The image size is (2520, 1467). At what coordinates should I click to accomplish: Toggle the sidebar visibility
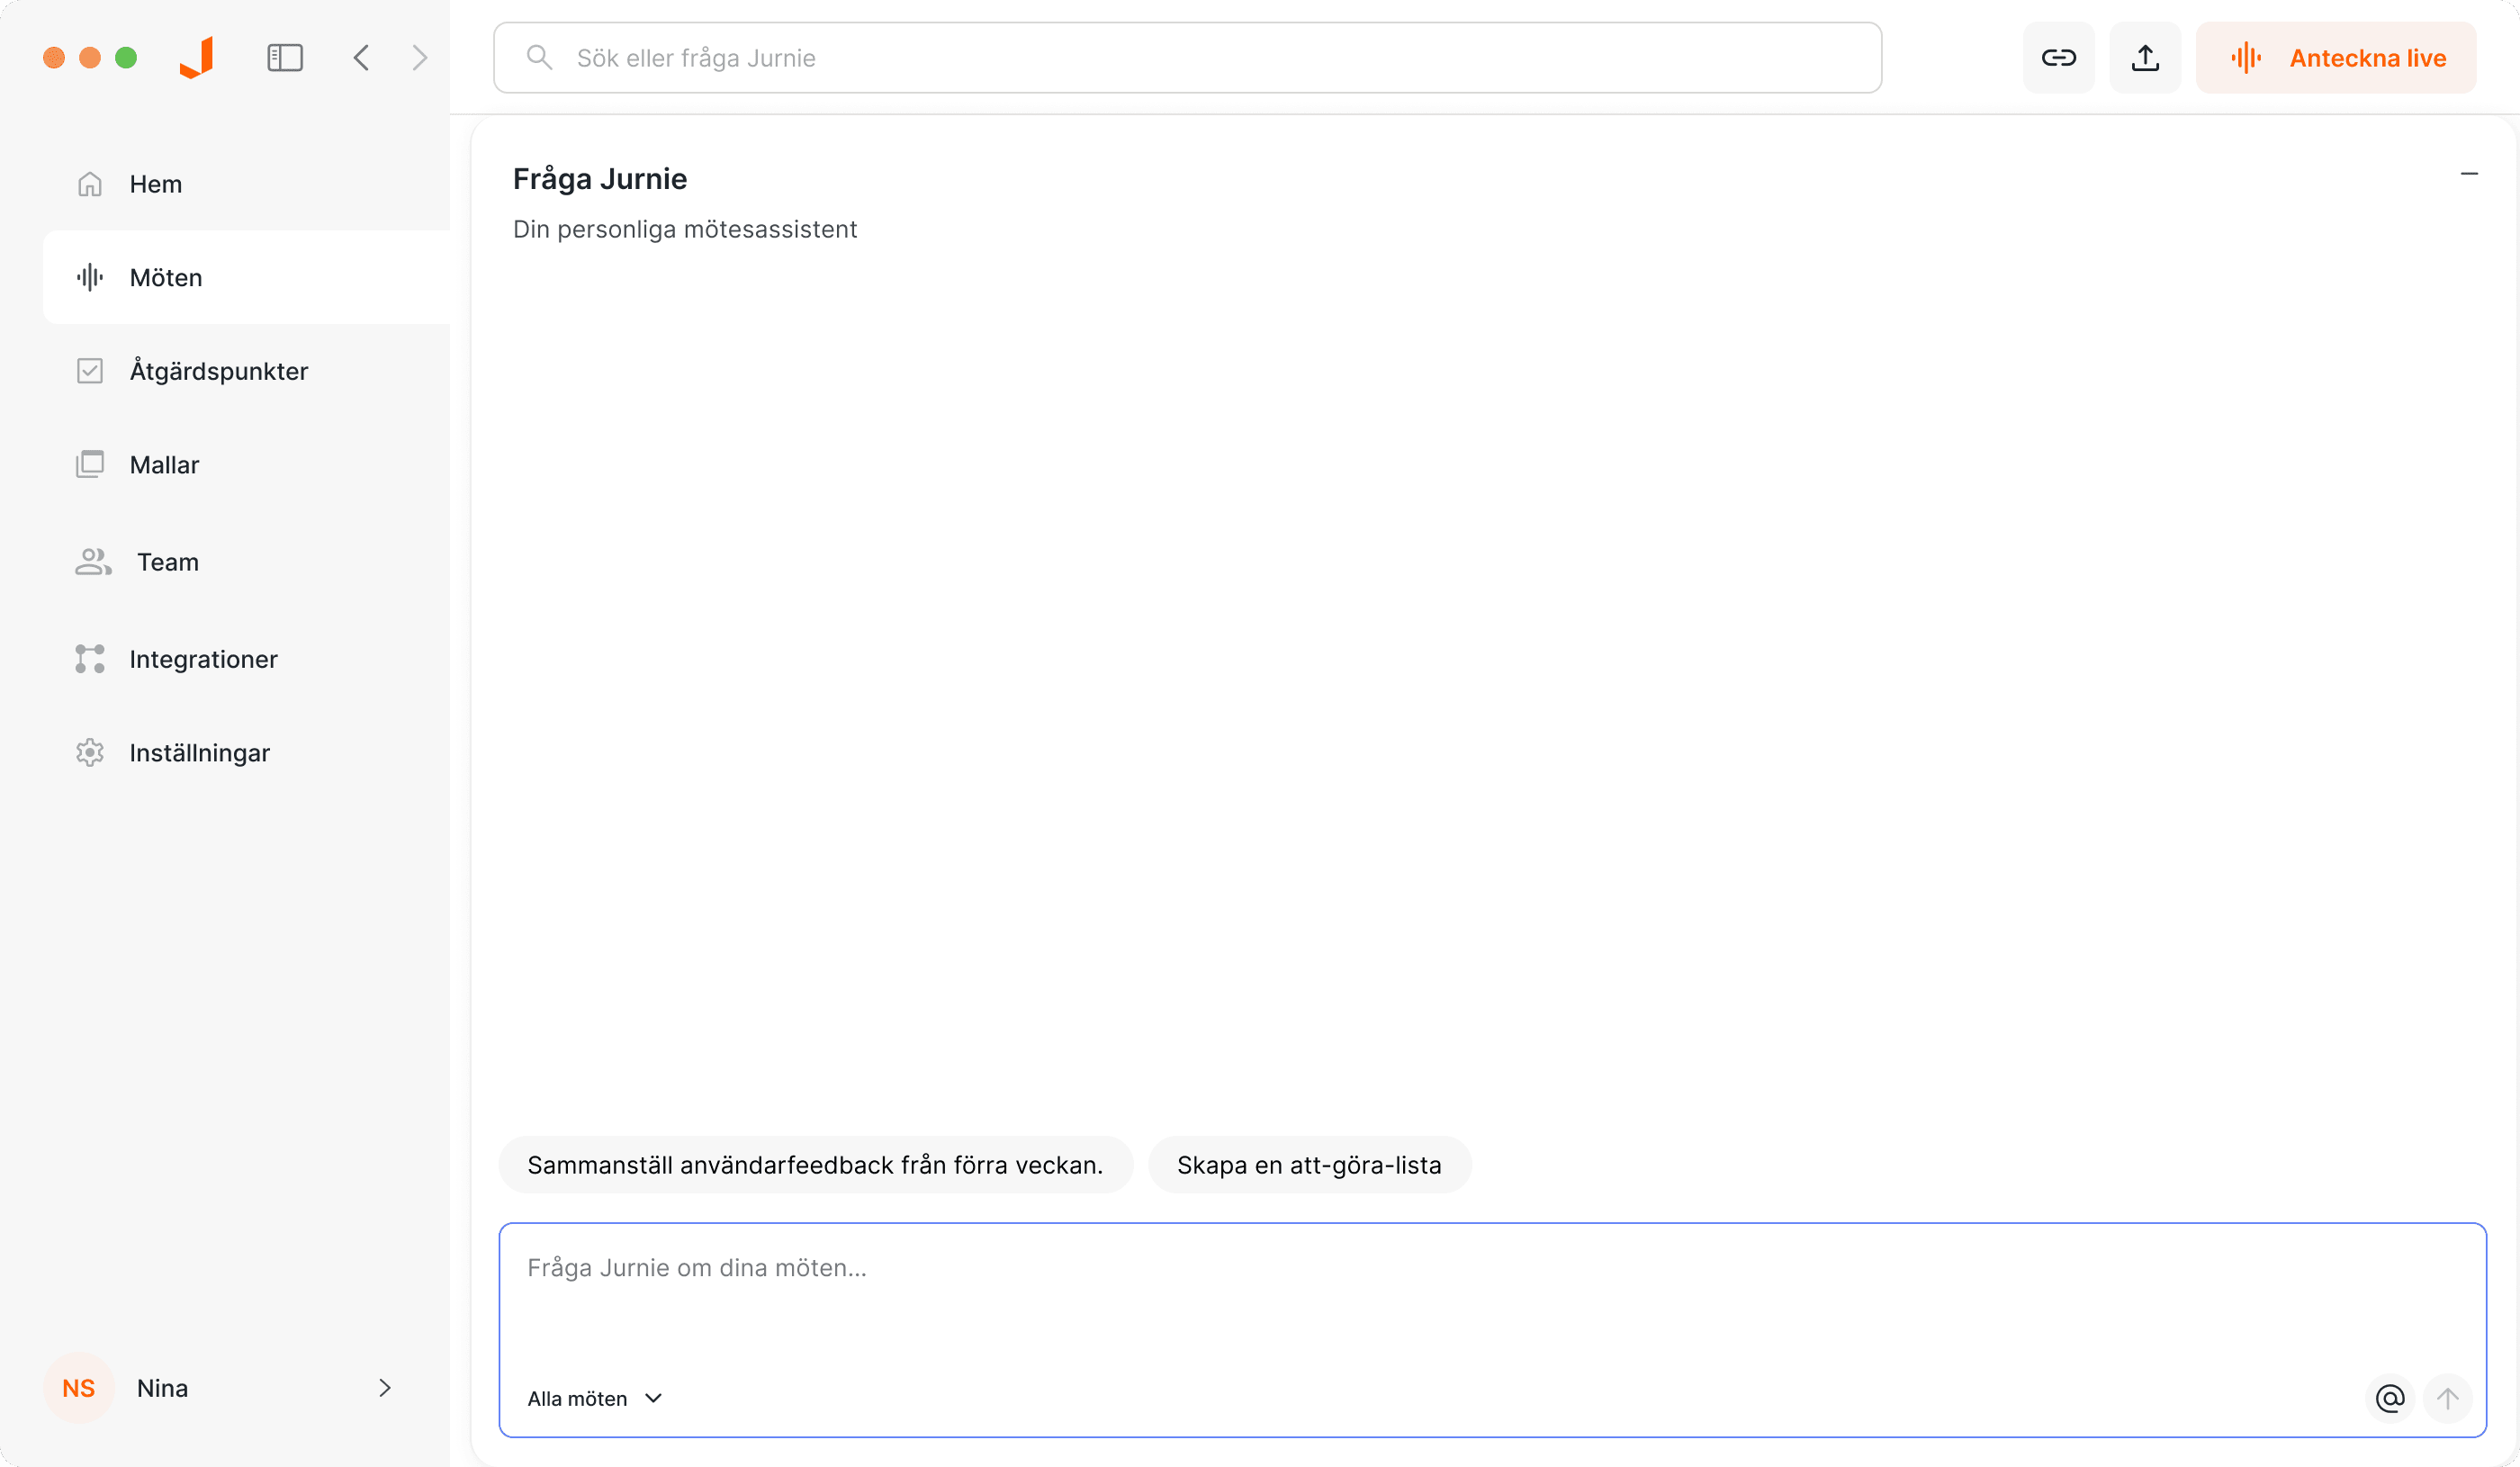[x=284, y=57]
